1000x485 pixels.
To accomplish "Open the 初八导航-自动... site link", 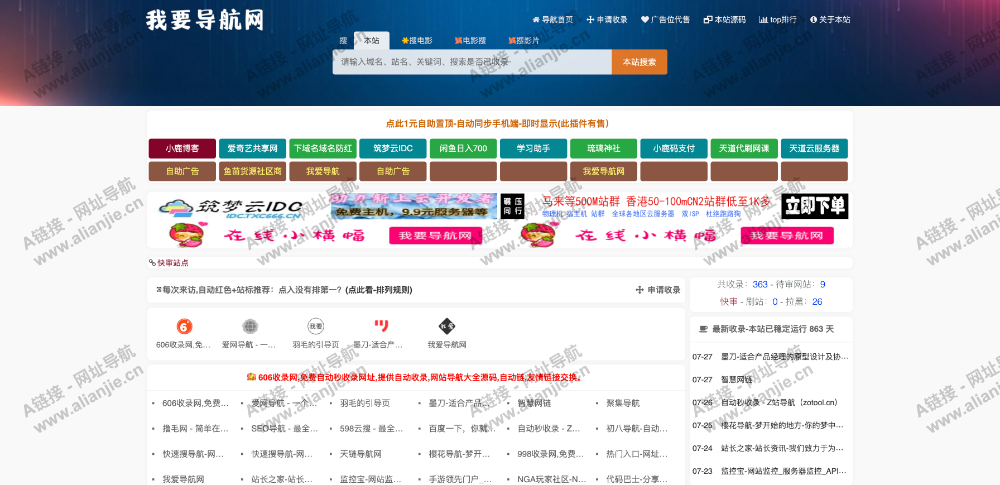I will coord(636,428).
